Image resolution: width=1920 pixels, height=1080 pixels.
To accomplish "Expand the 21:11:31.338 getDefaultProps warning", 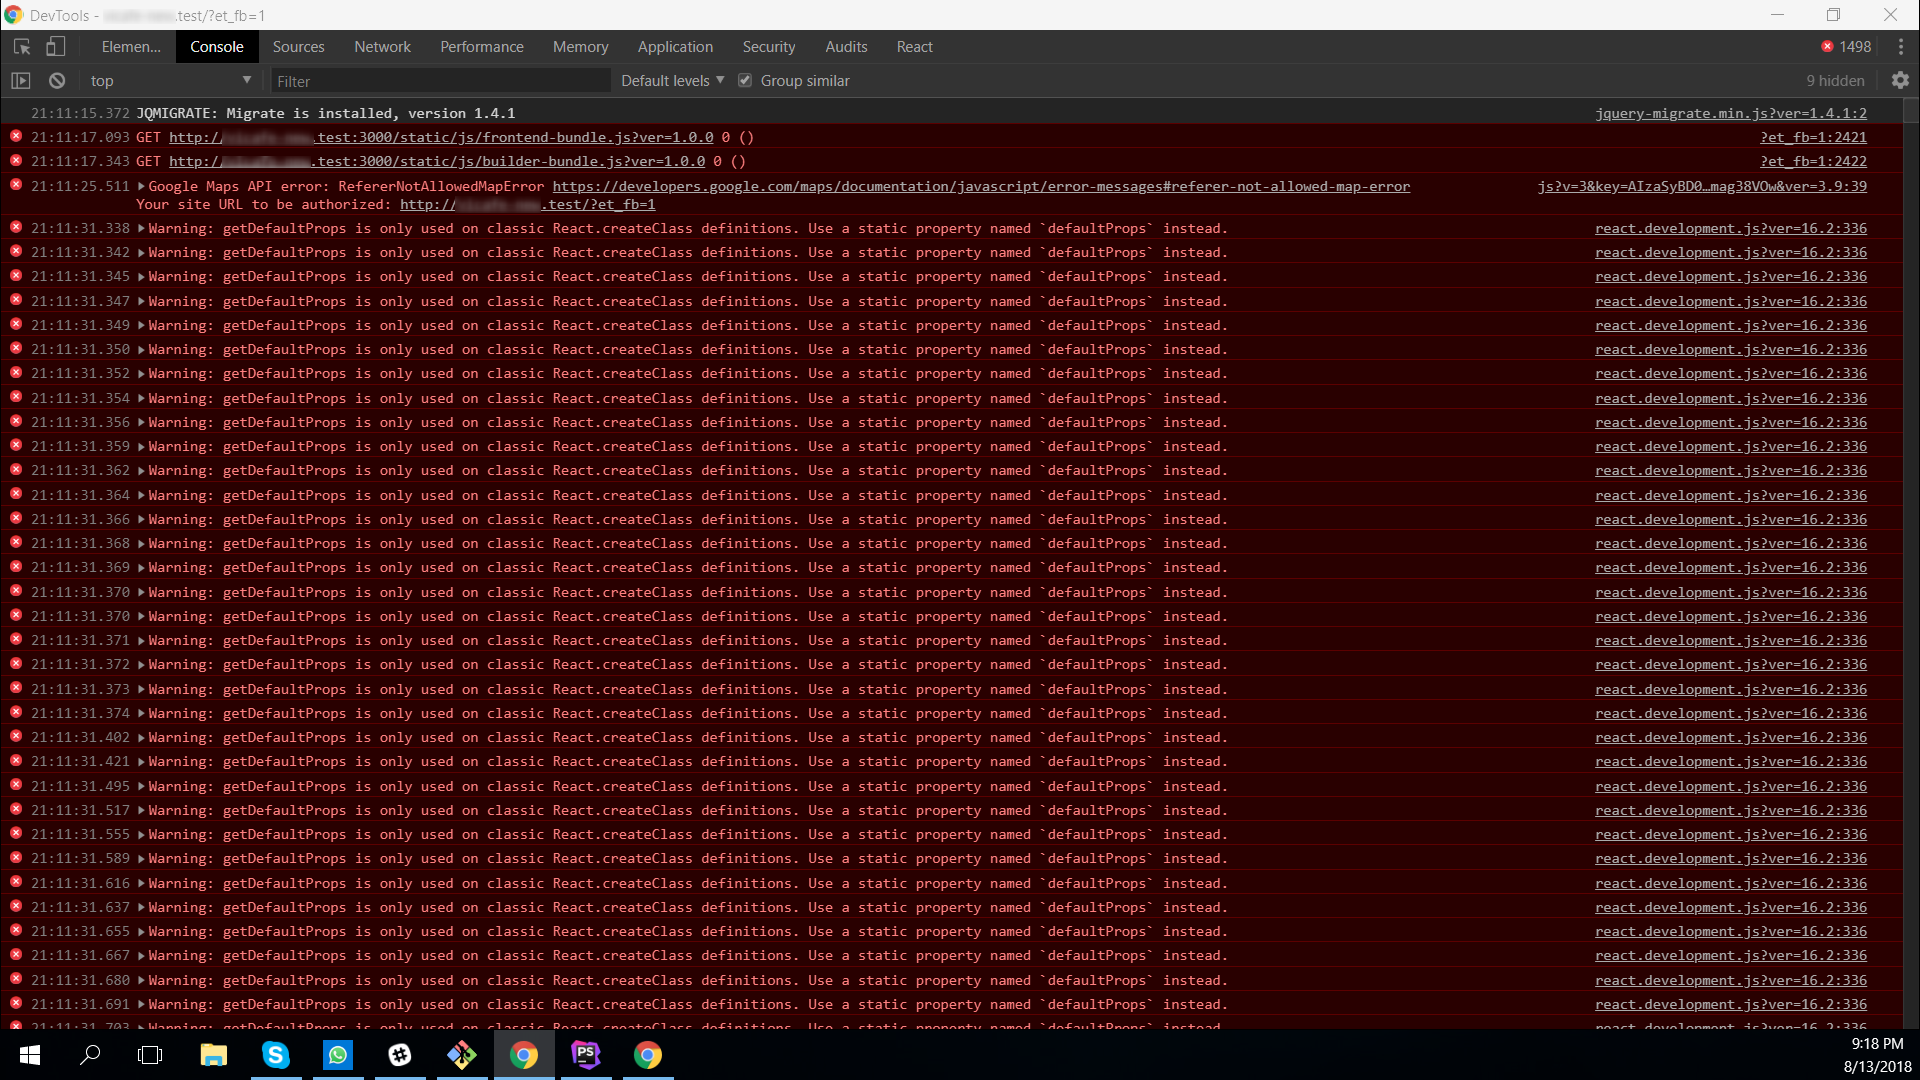I will [x=142, y=229].
